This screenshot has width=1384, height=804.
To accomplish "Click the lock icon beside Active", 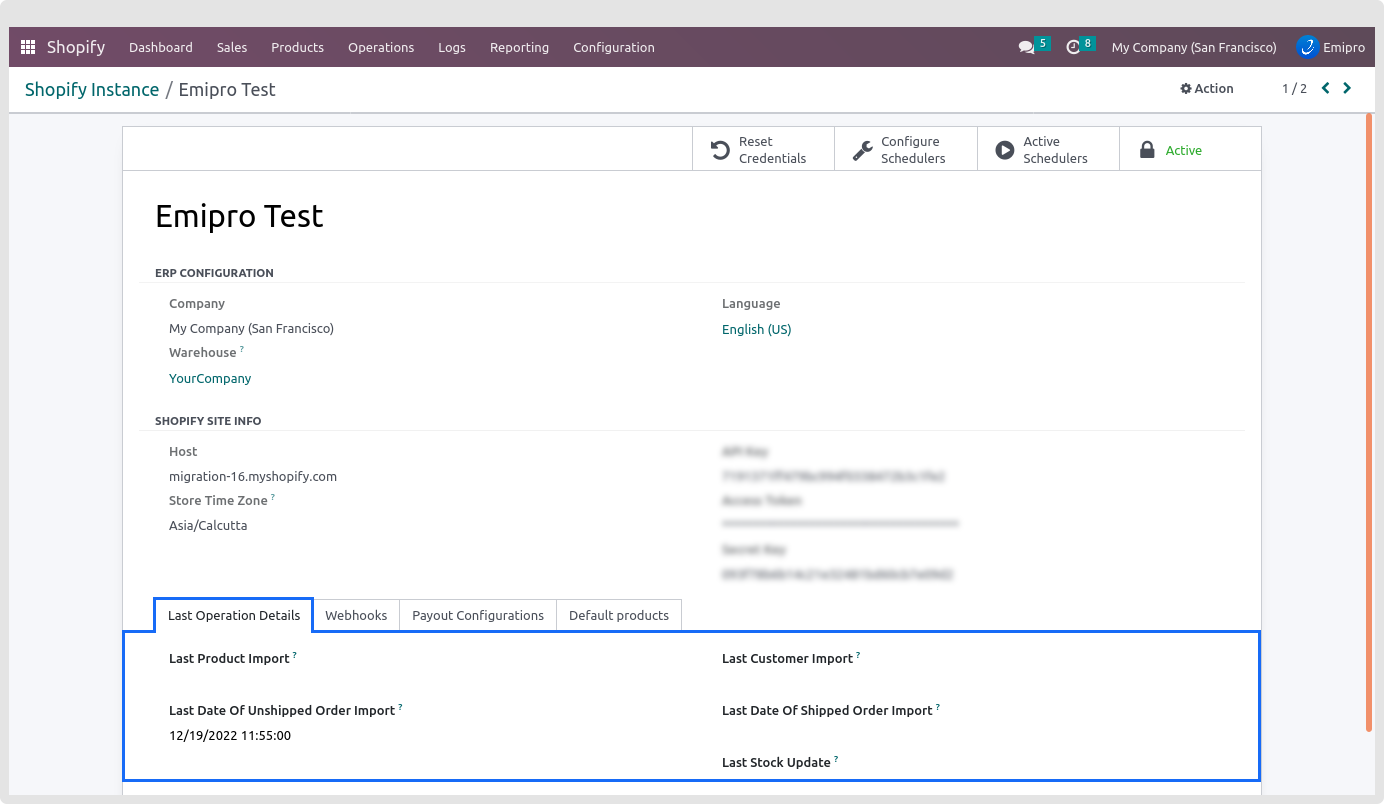I will click(x=1147, y=150).
